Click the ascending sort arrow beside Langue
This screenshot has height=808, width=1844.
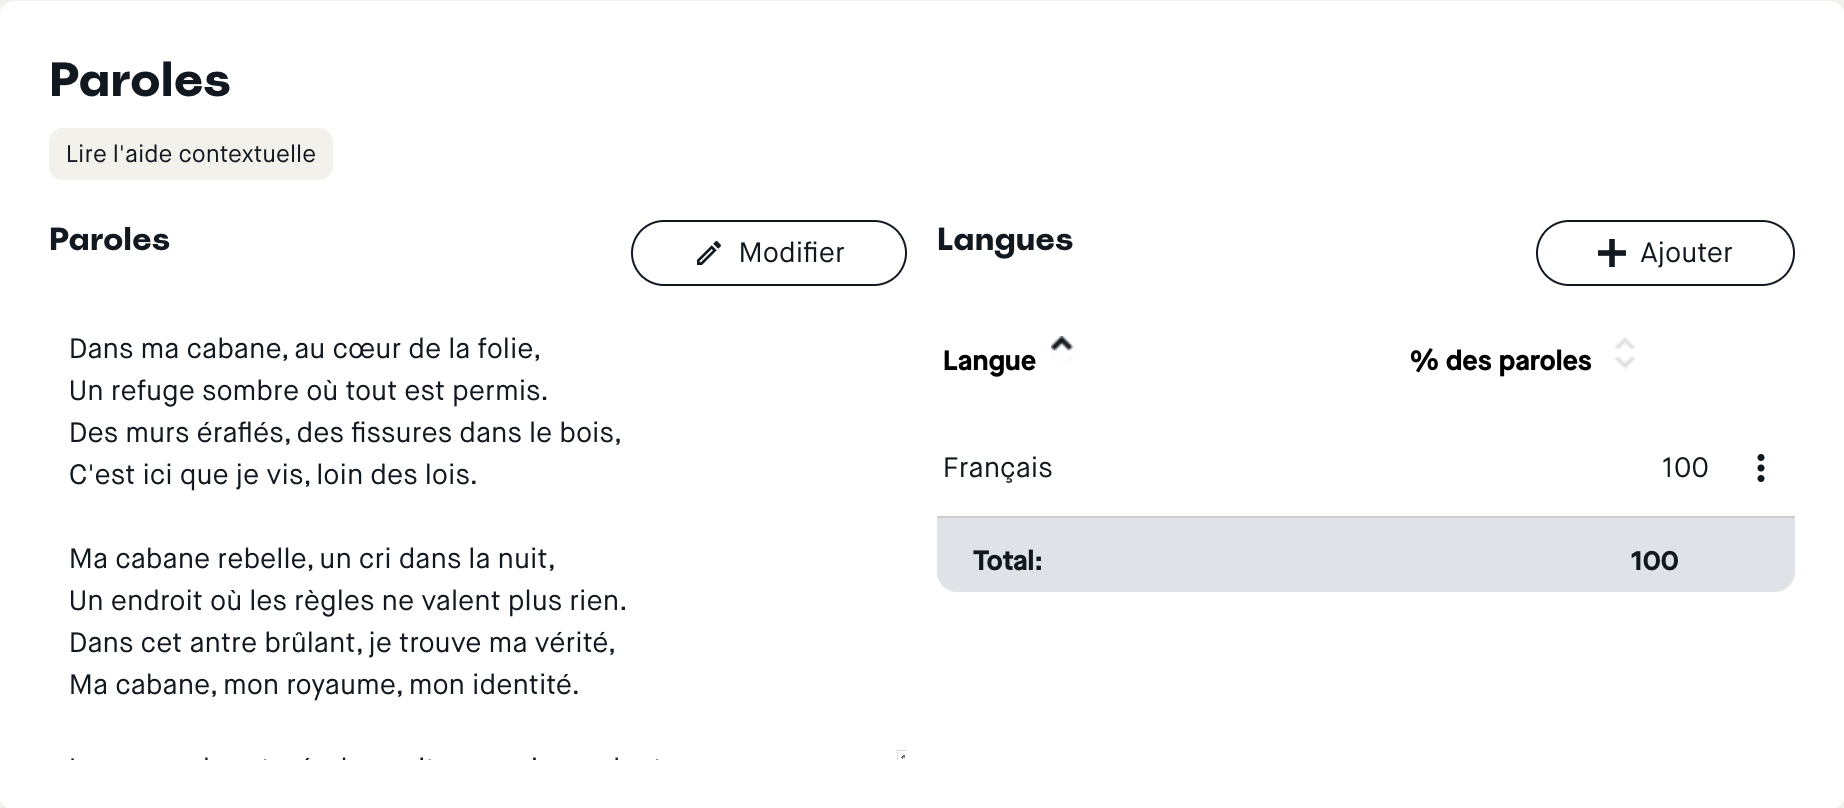pos(1061,346)
